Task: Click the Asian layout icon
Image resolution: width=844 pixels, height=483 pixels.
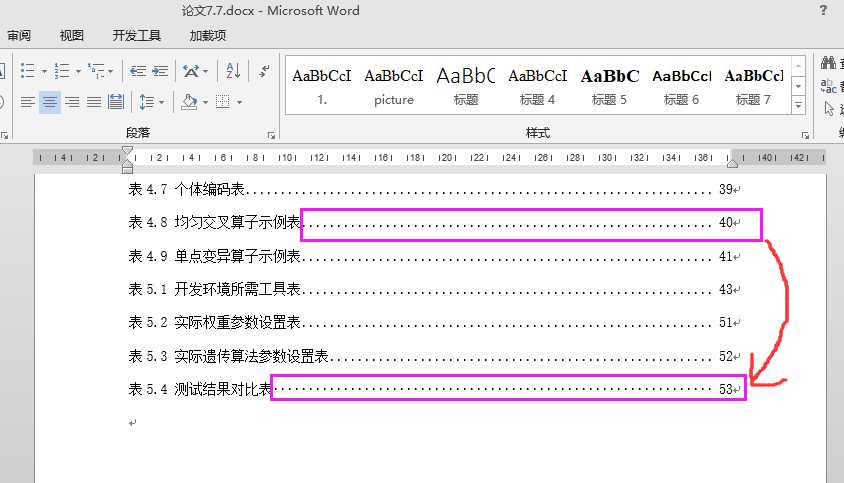Action: (x=191, y=71)
